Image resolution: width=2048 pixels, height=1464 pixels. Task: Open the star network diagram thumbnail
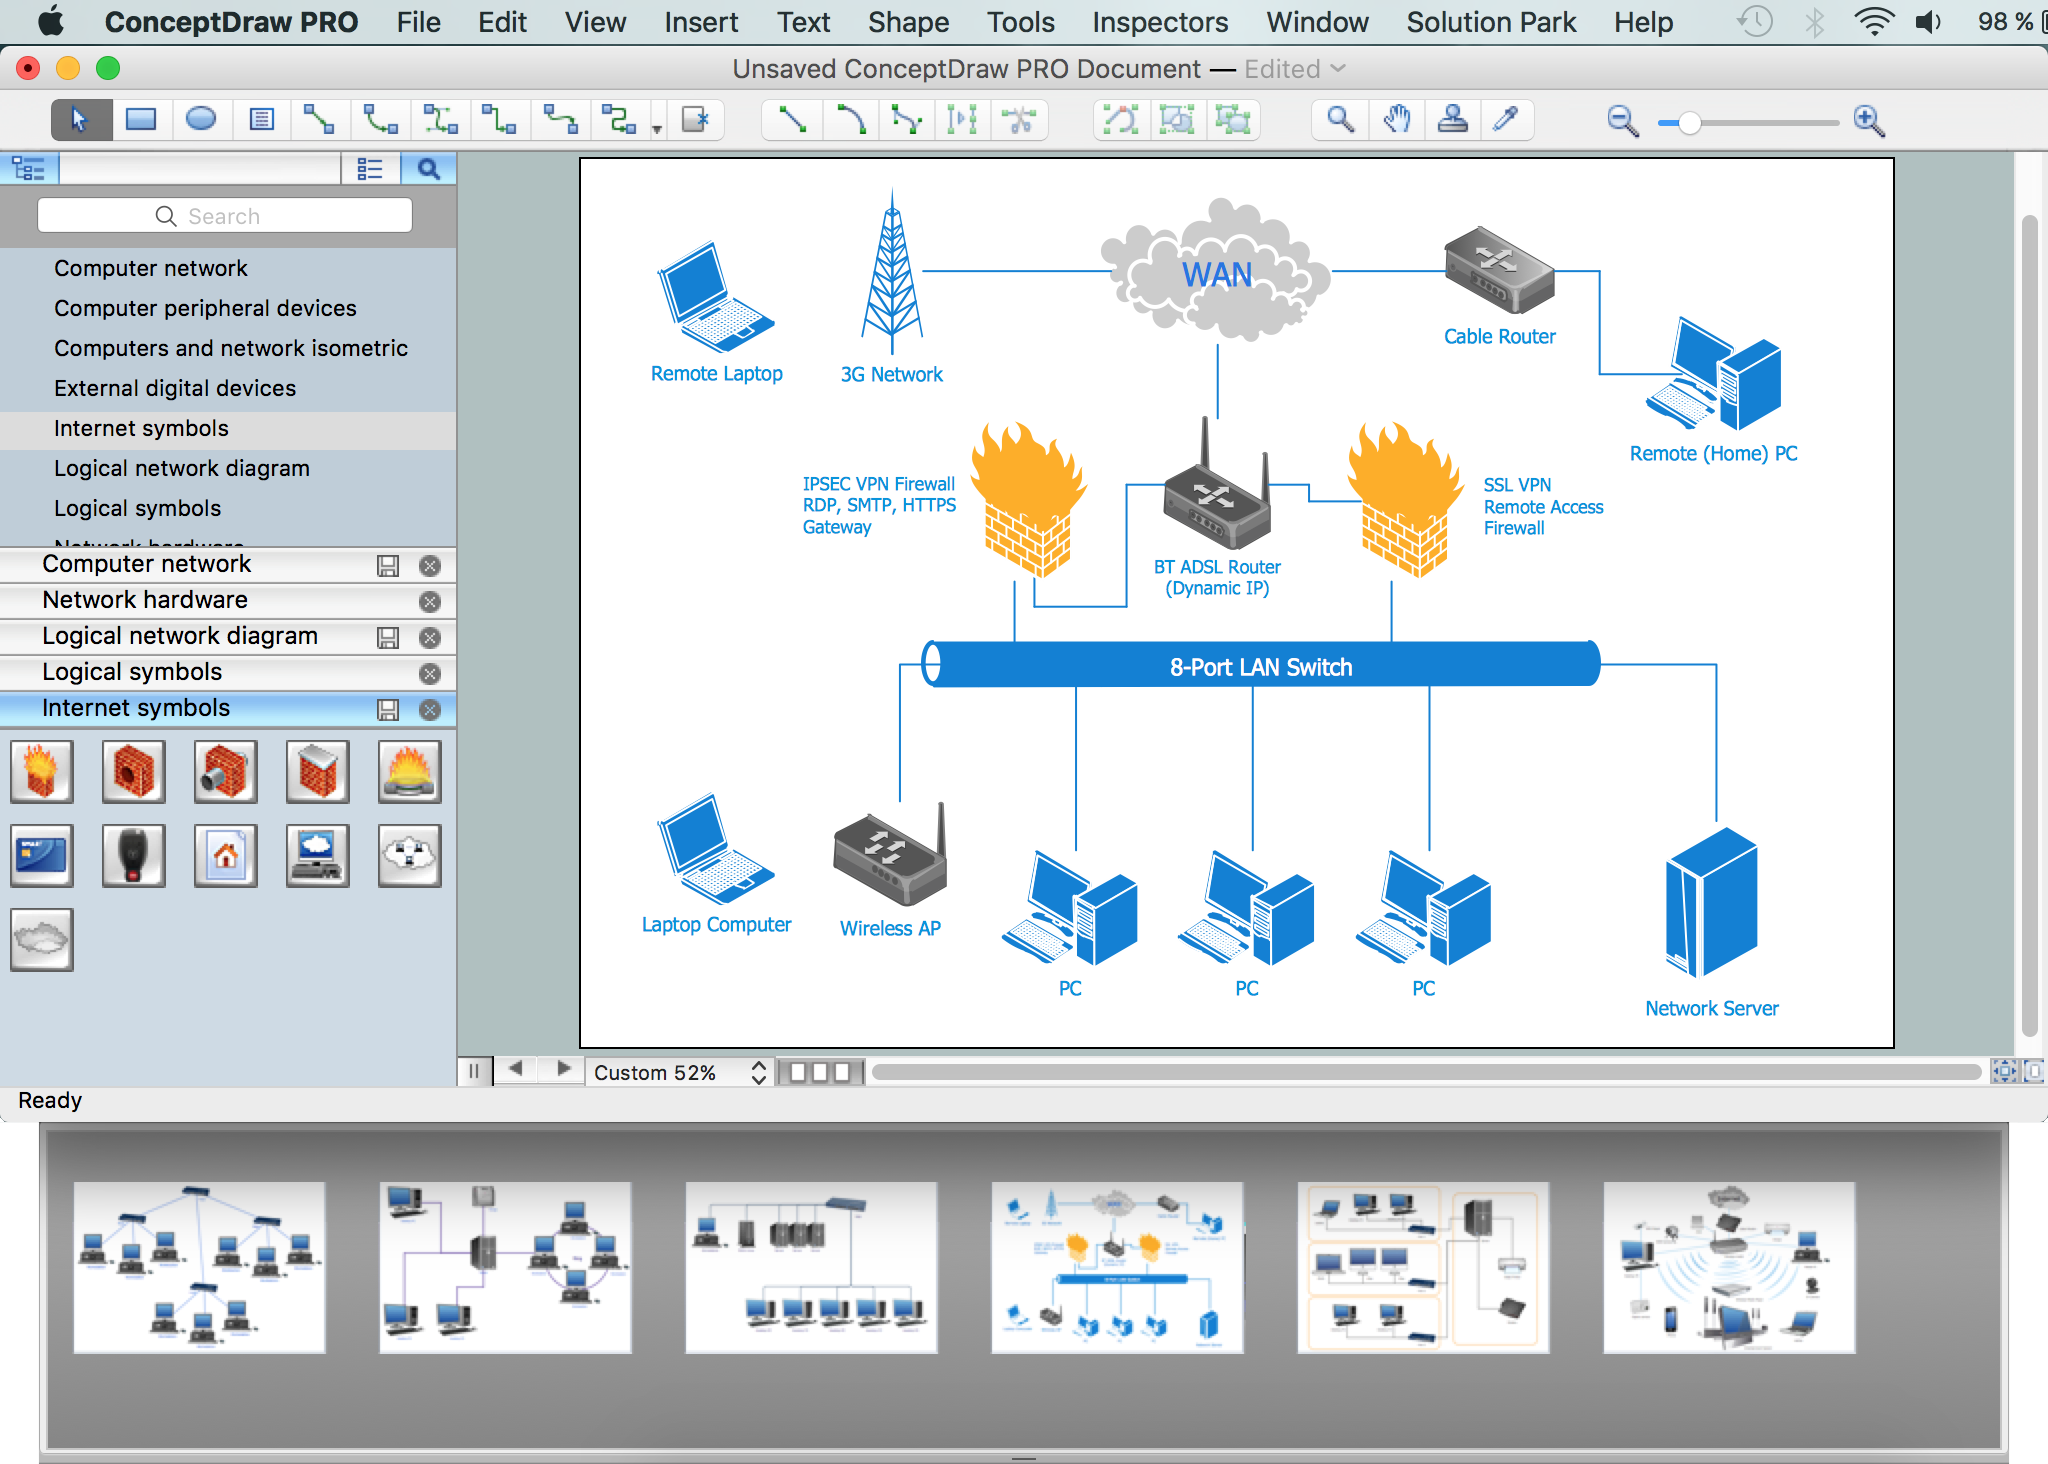[199, 1267]
